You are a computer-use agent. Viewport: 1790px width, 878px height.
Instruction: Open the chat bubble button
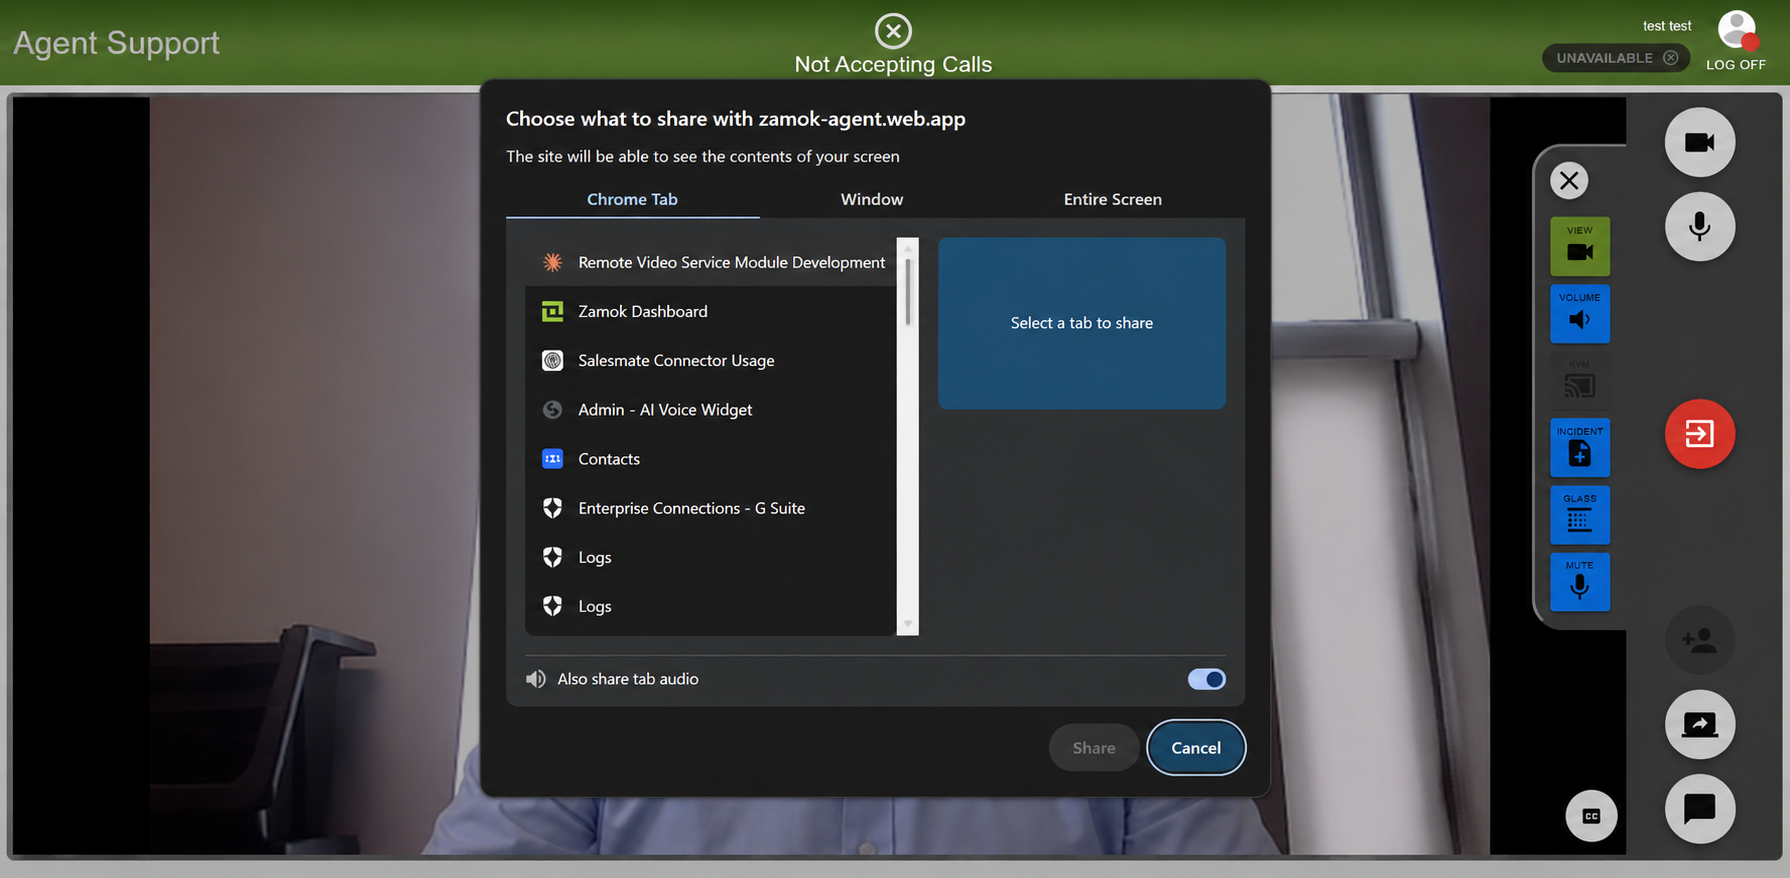1699,808
